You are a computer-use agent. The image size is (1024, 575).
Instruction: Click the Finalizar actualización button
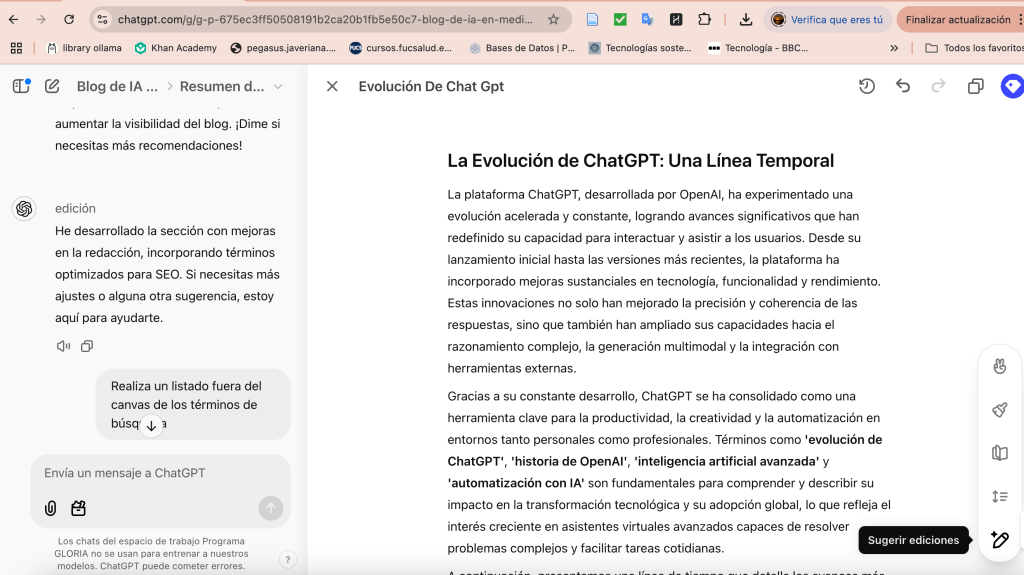[958, 19]
